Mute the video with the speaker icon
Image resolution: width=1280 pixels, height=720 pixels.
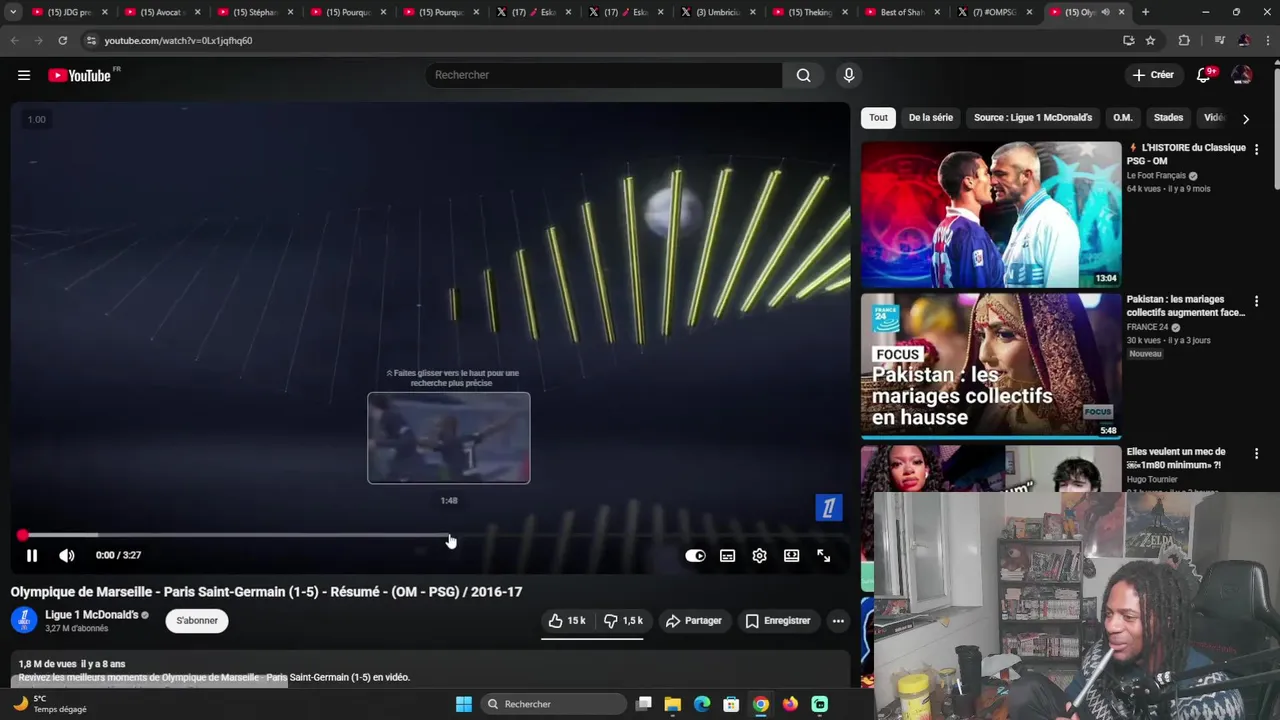pos(66,555)
